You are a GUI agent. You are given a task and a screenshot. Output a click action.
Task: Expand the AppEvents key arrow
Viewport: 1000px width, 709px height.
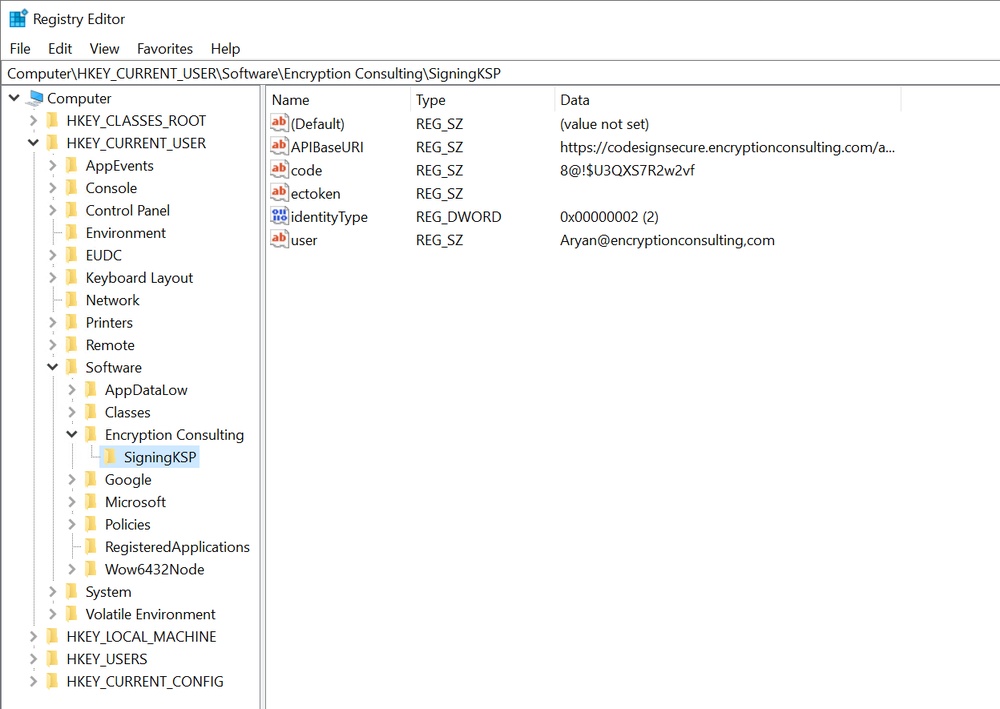coord(52,166)
